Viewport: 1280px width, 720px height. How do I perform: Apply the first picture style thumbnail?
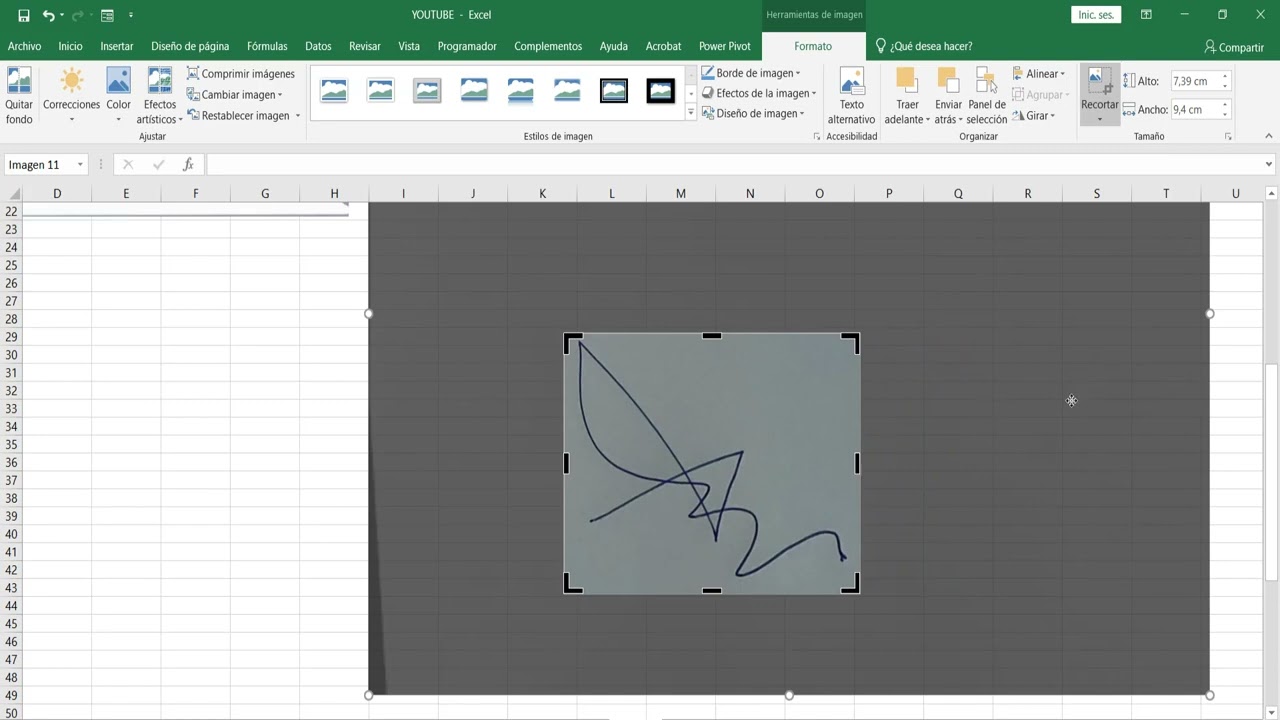pos(334,91)
